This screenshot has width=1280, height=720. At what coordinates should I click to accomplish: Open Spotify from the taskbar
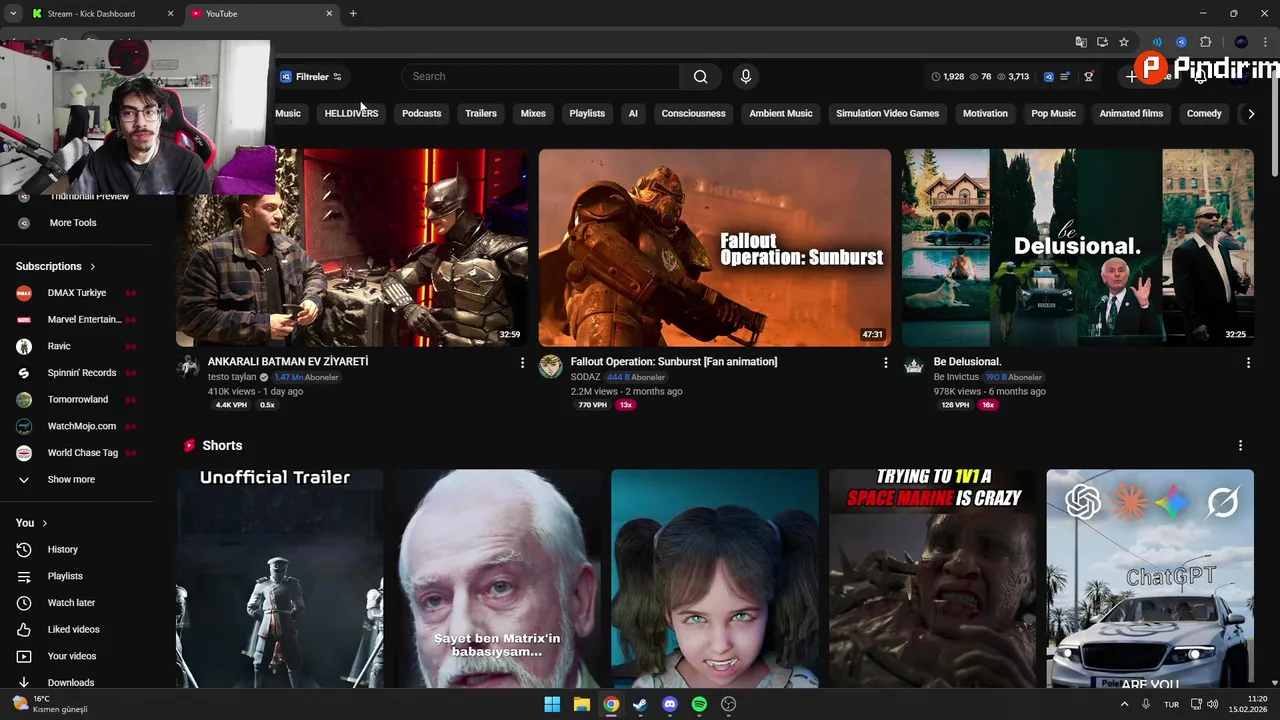pyautogui.click(x=699, y=704)
